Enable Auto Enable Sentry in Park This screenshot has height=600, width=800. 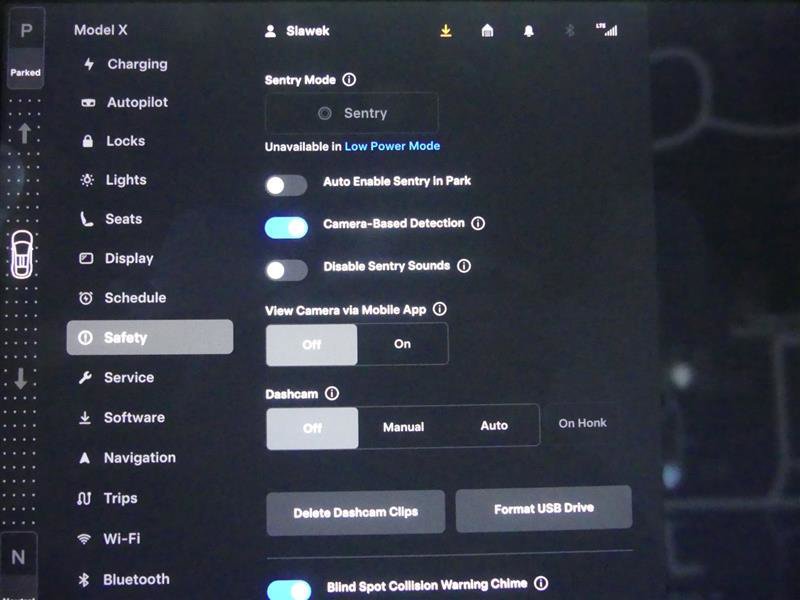pos(286,185)
